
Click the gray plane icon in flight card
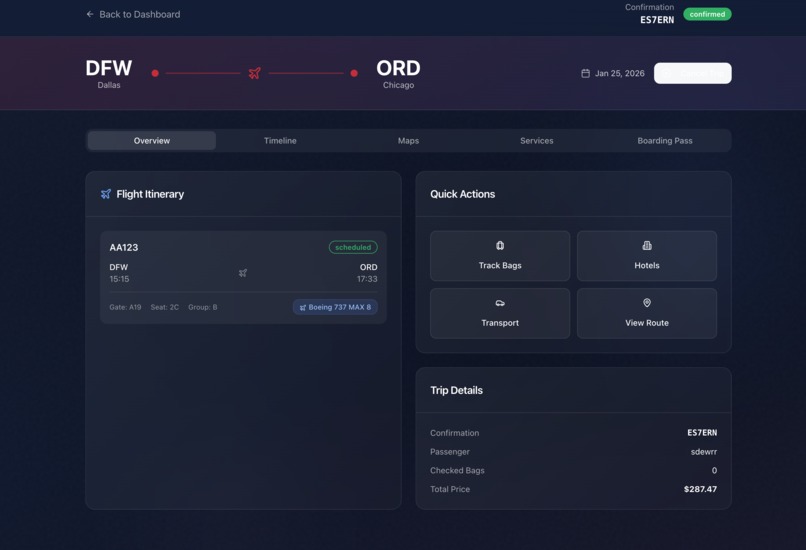pyautogui.click(x=243, y=273)
